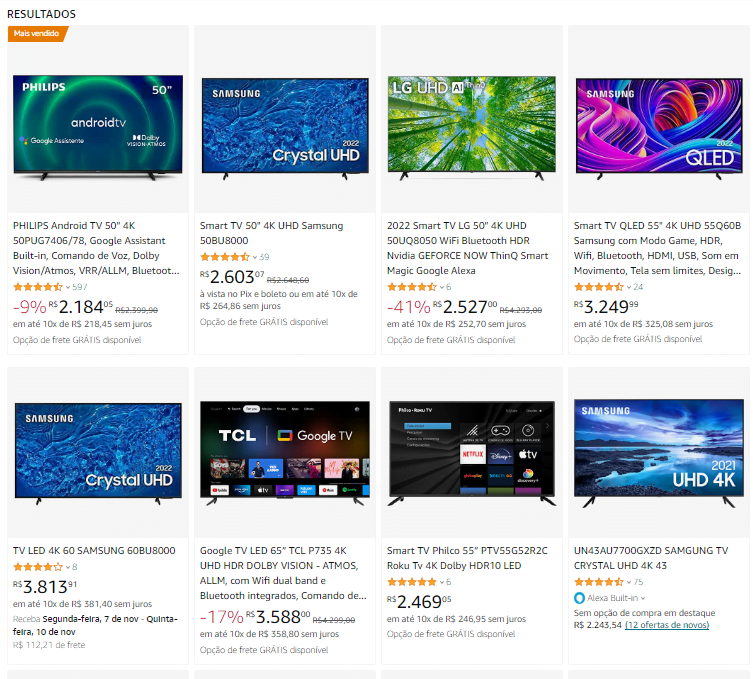Expand the Alexa Built-in dropdown arrow
This screenshot has height=679, width=753.
tap(643, 598)
